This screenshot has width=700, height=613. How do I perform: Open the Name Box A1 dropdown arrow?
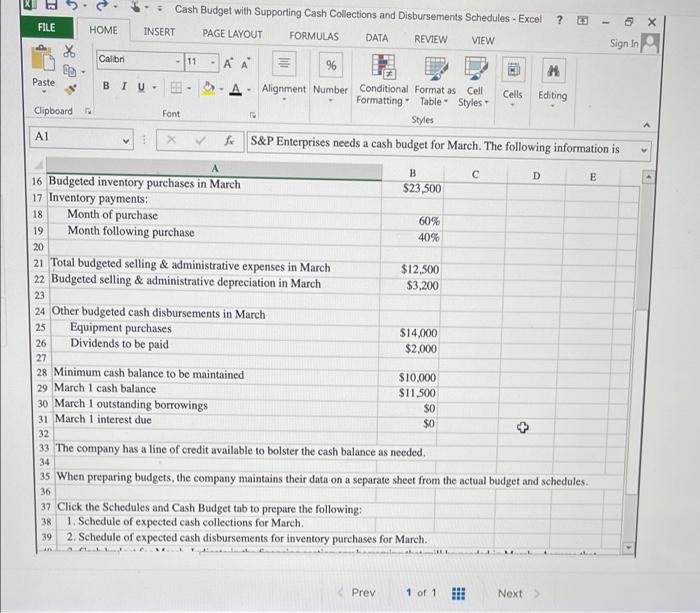(x=126, y=141)
